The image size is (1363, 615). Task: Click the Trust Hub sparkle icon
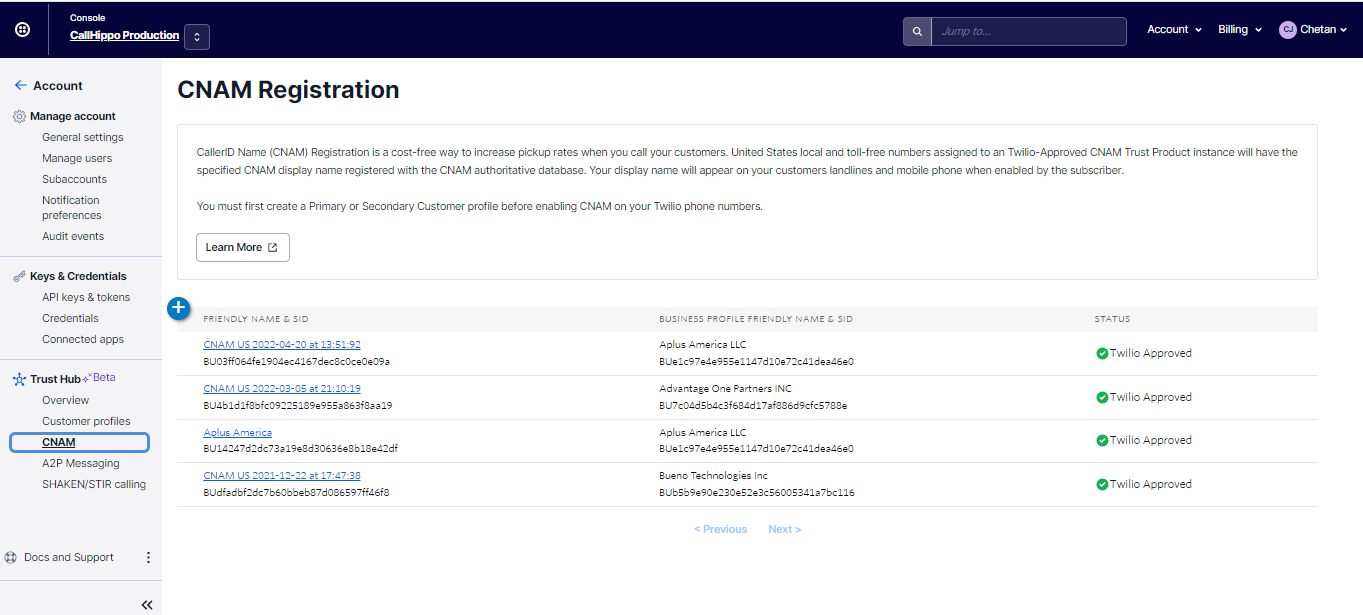click(x=19, y=380)
